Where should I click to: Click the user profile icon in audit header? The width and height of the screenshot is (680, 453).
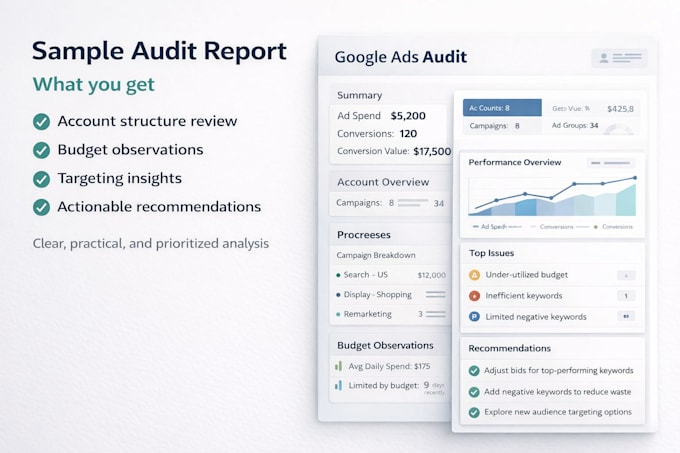coord(604,58)
